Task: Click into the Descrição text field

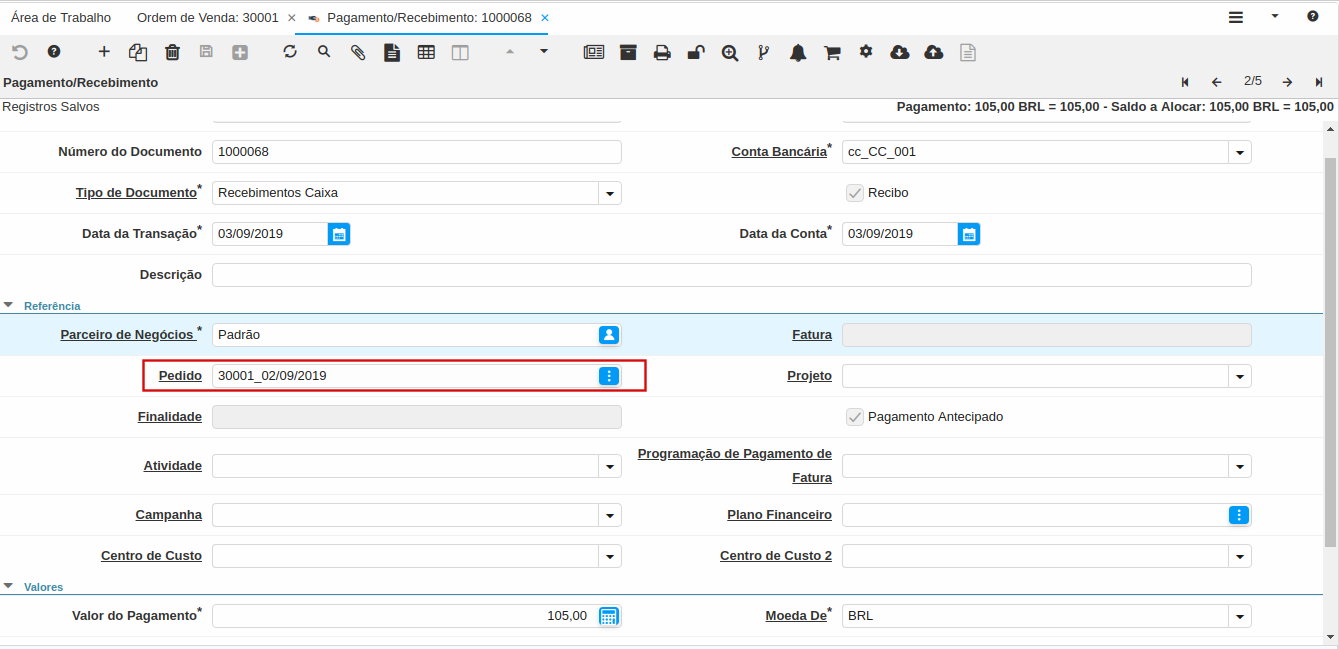Action: 731,275
